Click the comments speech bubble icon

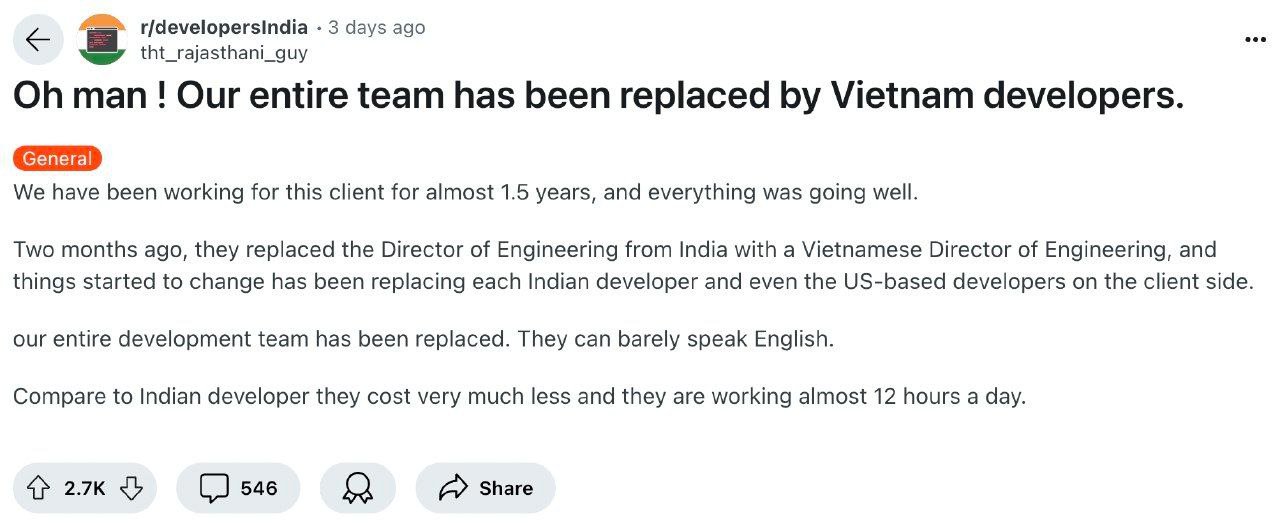[x=214, y=488]
